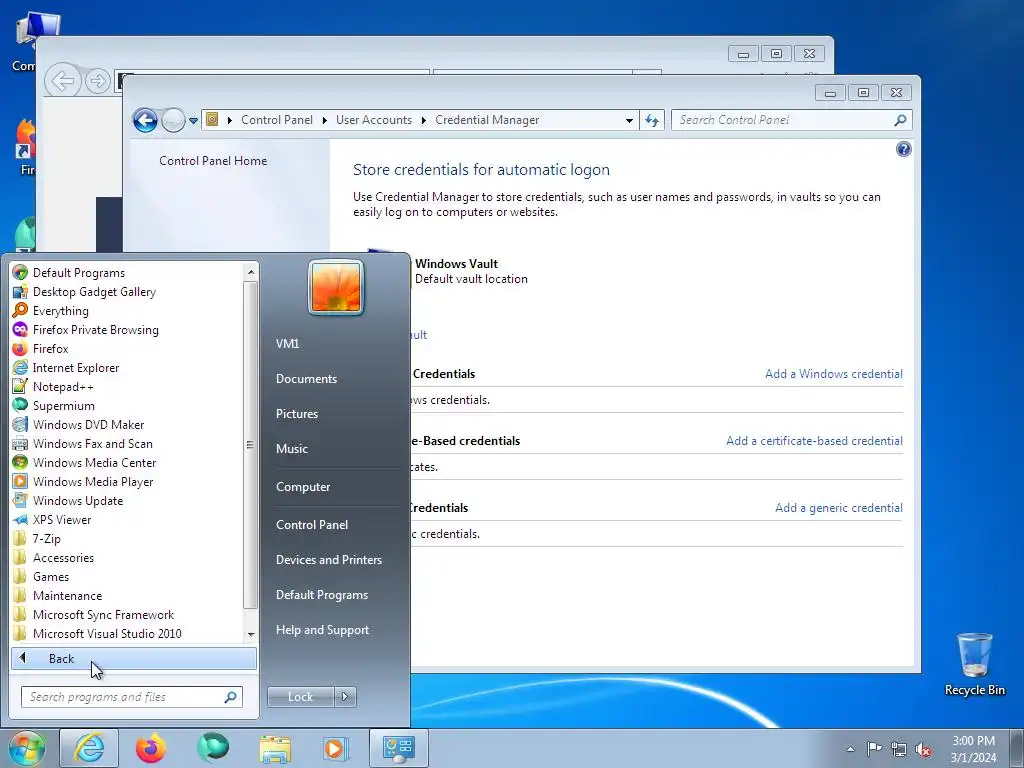Open Documents from the Start menu
This screenshot has height=768, width=1024.
tap(306, 379)
